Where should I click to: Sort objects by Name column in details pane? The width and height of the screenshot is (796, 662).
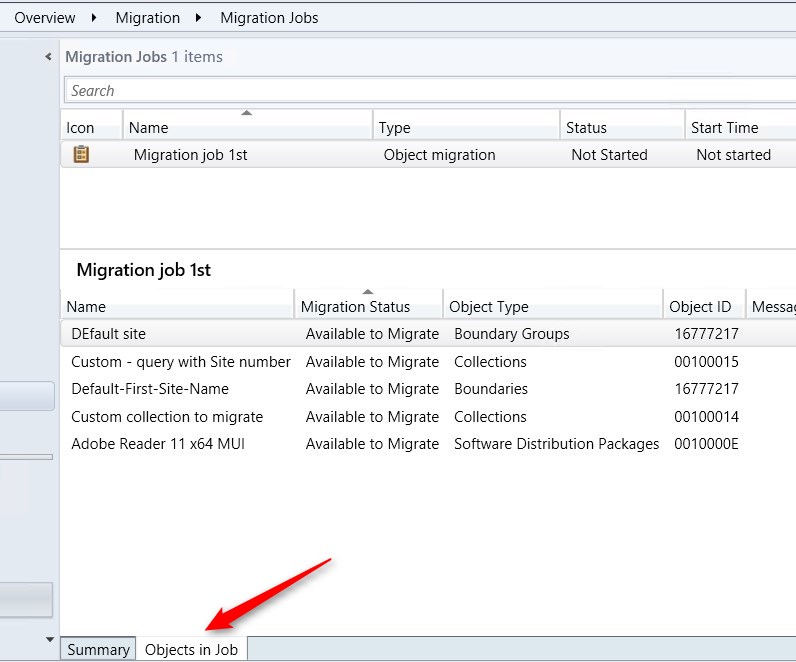tap(177, 306)
